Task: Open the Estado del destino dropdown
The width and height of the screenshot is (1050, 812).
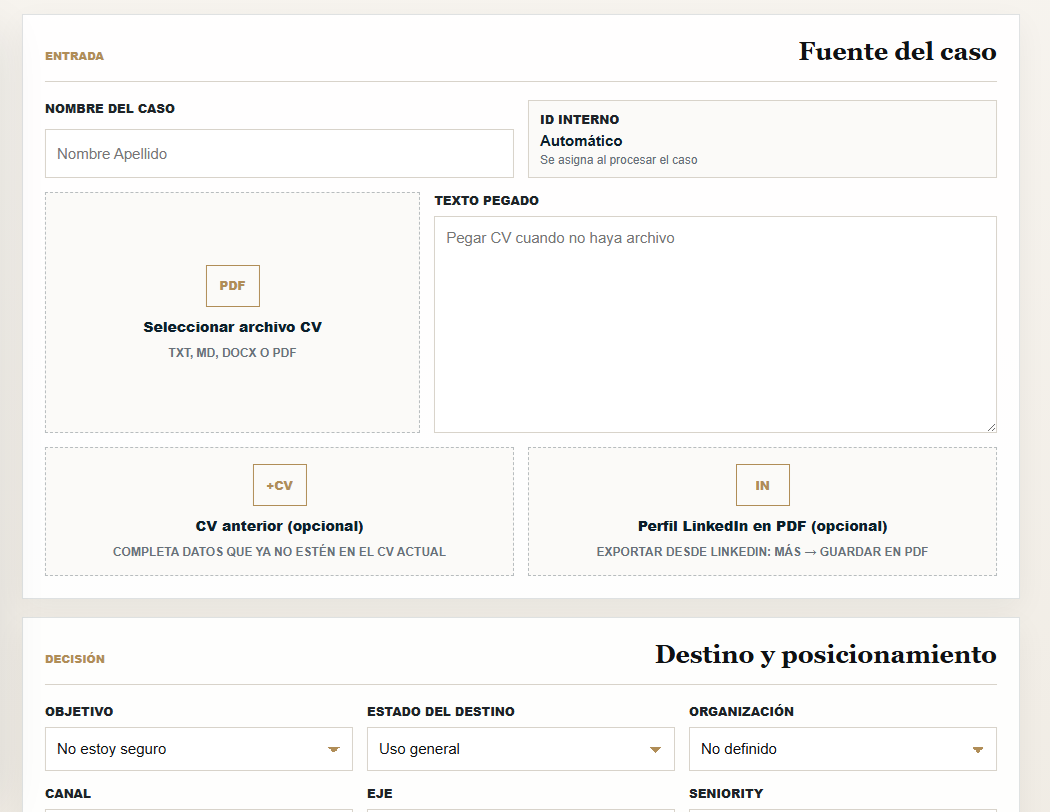Action: (x=520, y=749)
